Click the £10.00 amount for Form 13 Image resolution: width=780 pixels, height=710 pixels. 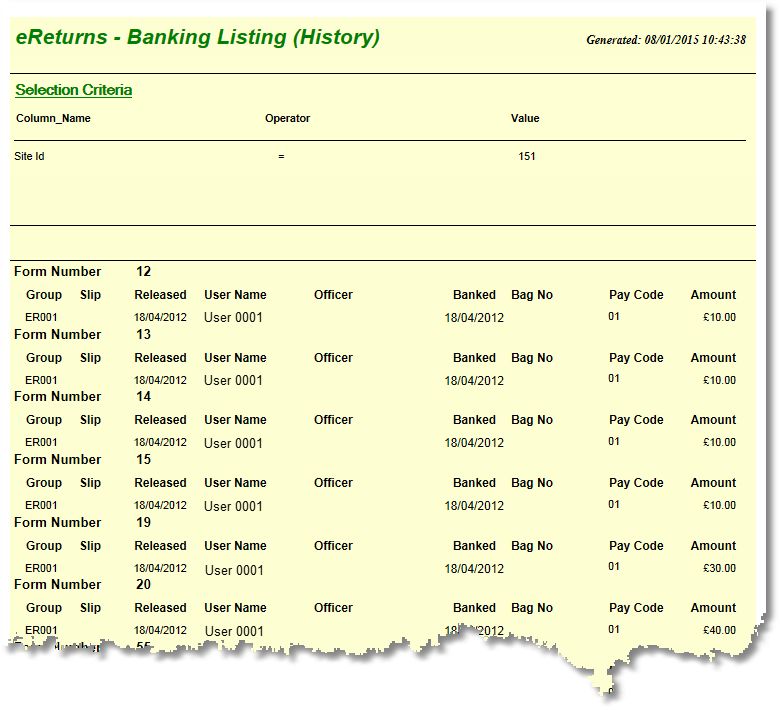tap(719, 381)
